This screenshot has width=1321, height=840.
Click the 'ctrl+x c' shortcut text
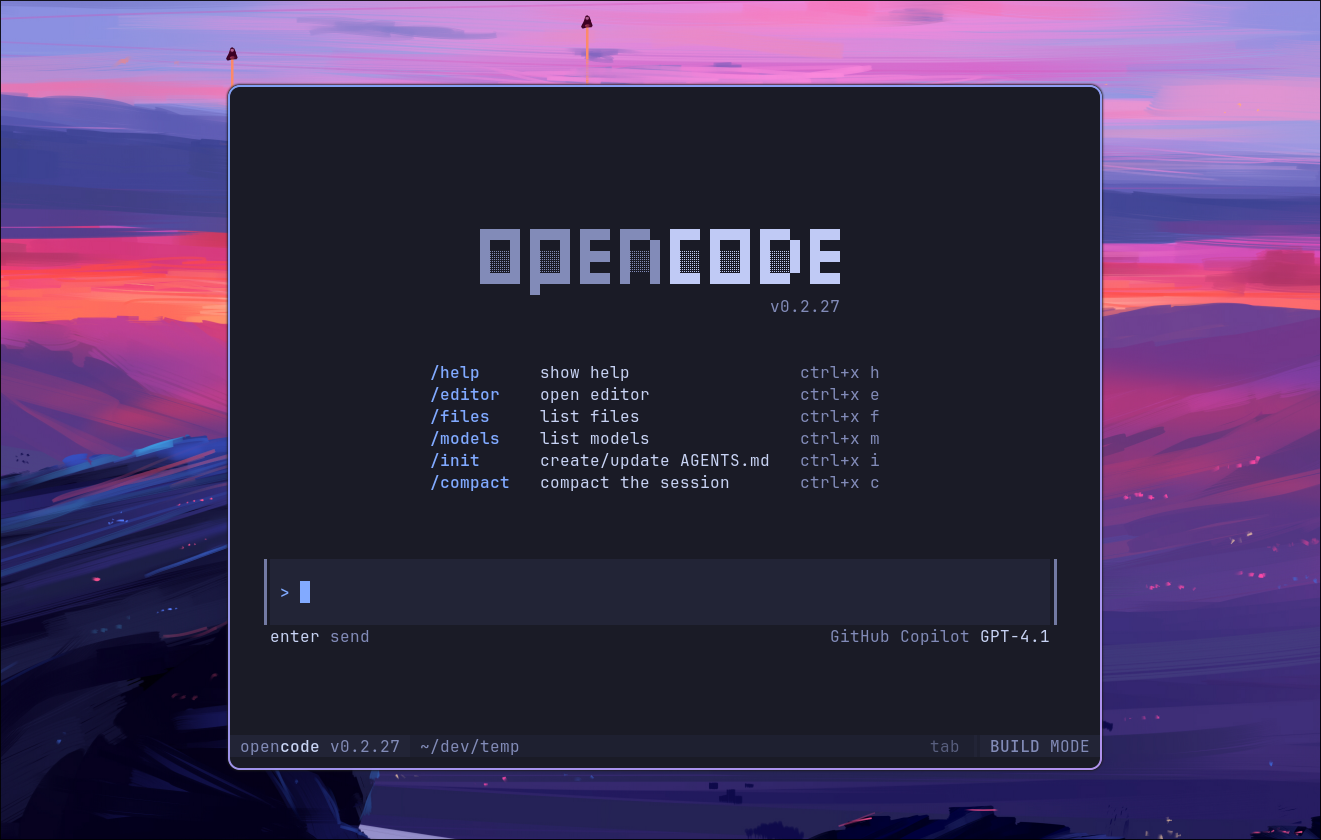840,483
